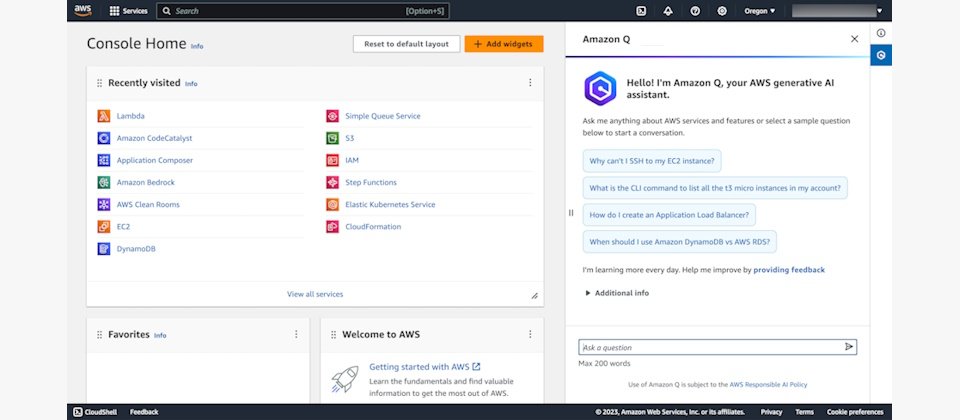Click the Recently visited resize corner handle
The width and height of the screenshot is (960, 420).
point(534,296)
